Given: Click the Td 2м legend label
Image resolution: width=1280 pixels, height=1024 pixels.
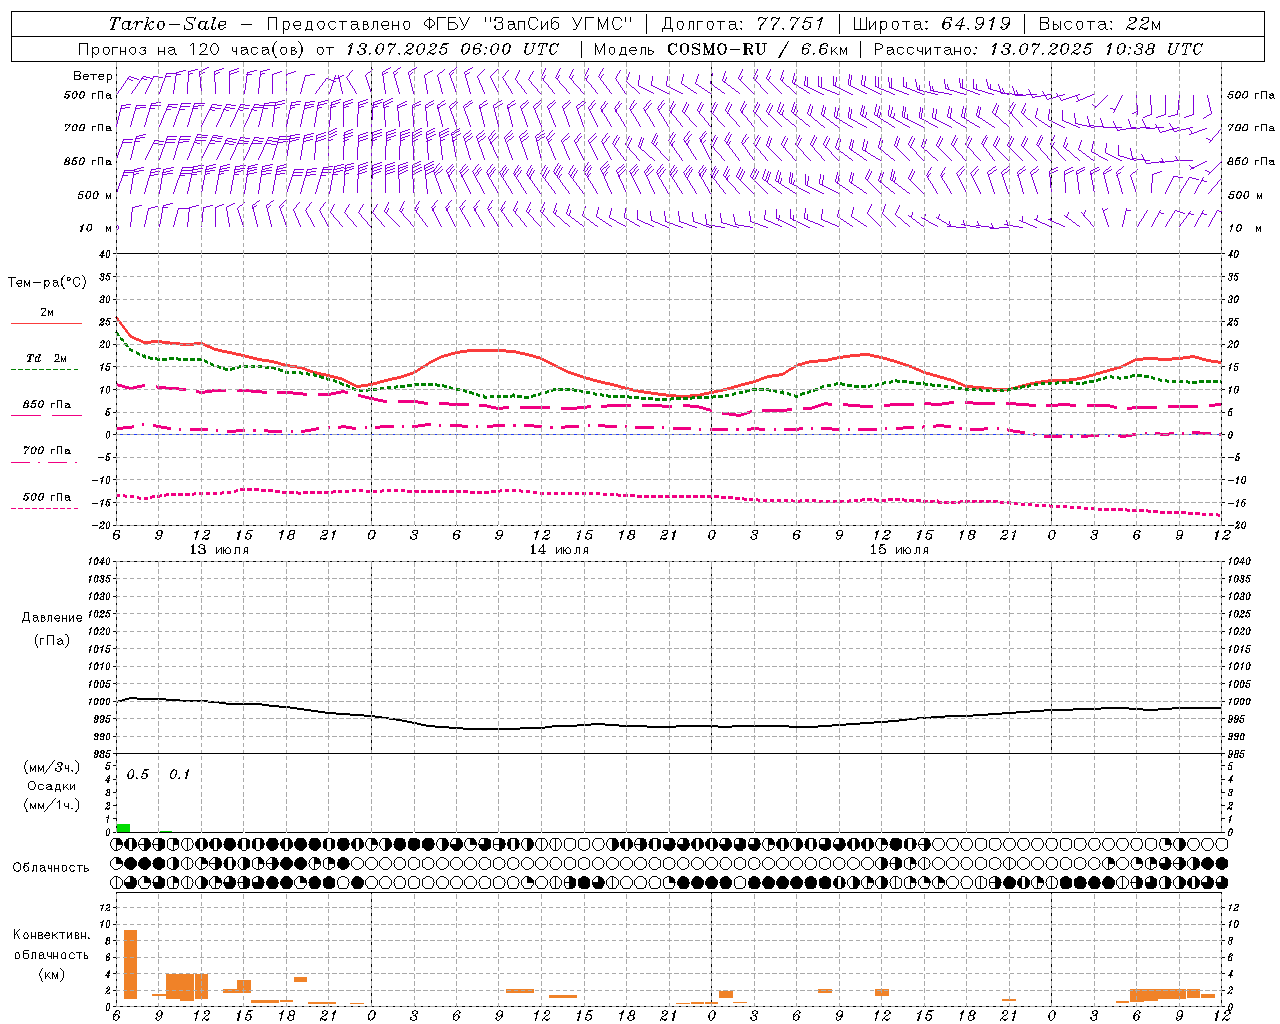Looking at the screenshot, I should click(47, 358).
